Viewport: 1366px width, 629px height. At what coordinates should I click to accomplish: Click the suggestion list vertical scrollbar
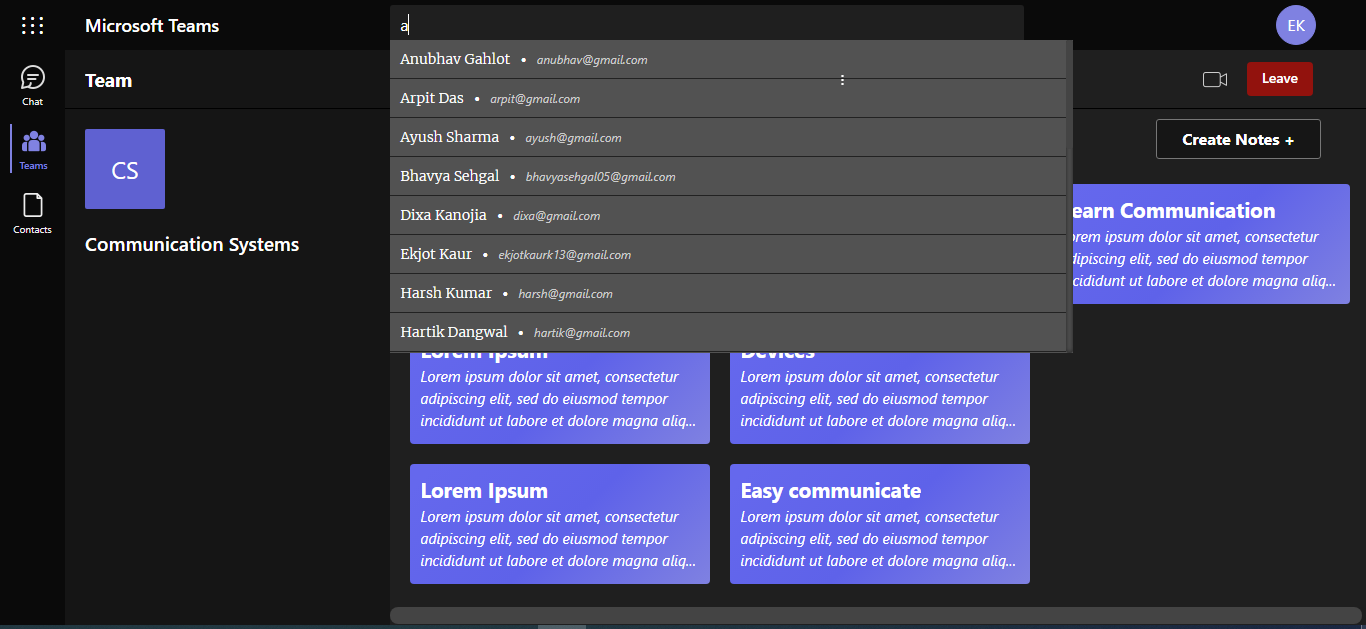[x=1070, y=196]
